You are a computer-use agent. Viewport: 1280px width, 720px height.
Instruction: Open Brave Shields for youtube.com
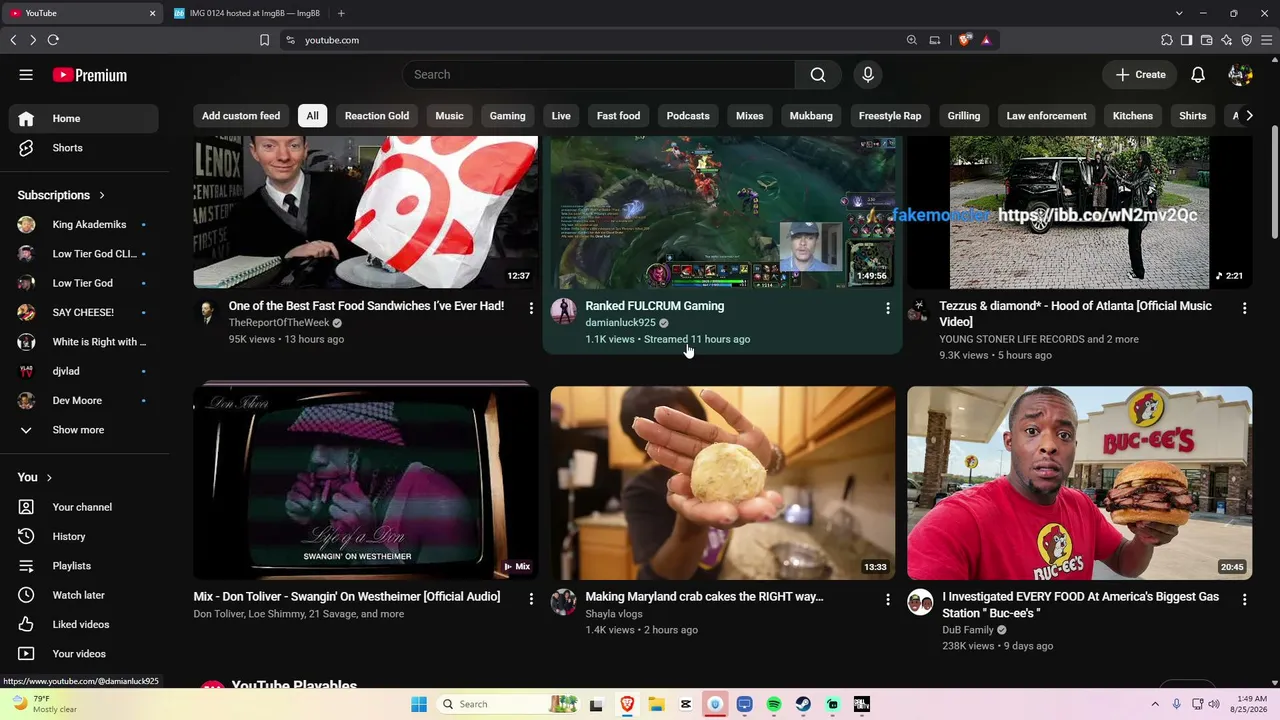point(965,40)
